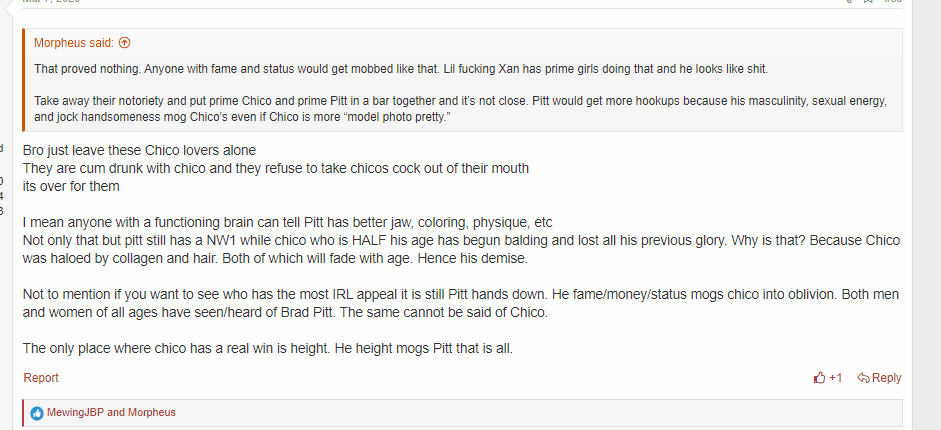Open the post number permalink at top right
Viewport: 941px width, 430px height.
point(893,2)
